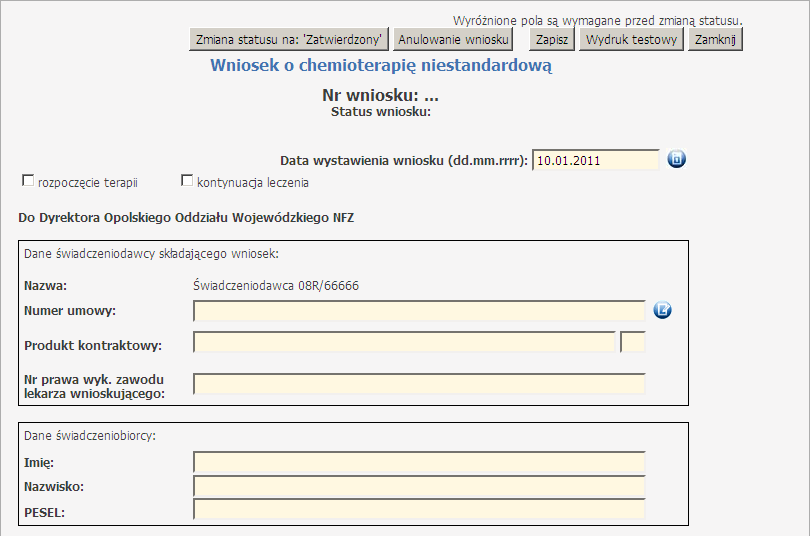Click the 'Anulowanie wniosku' button
The height and width of the screenshot is (536, 810).
coord(453,40)
